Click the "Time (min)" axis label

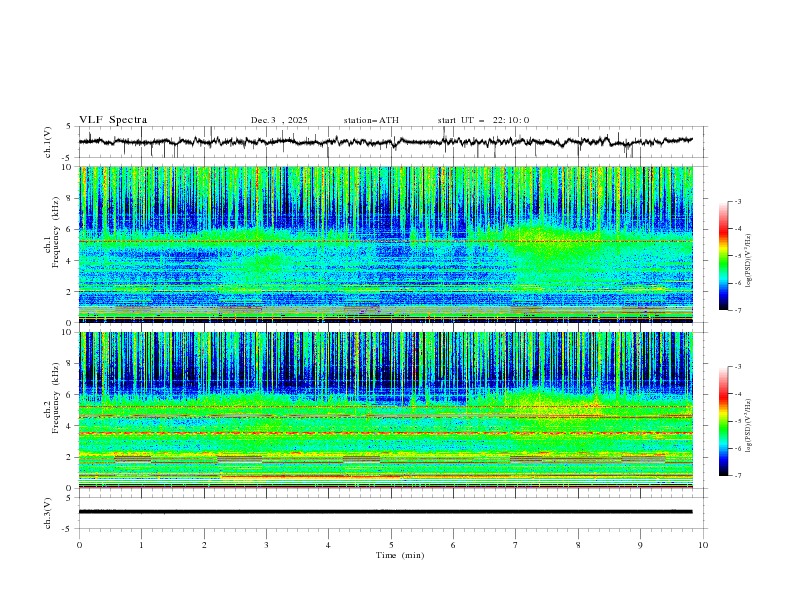coord(400,555)
